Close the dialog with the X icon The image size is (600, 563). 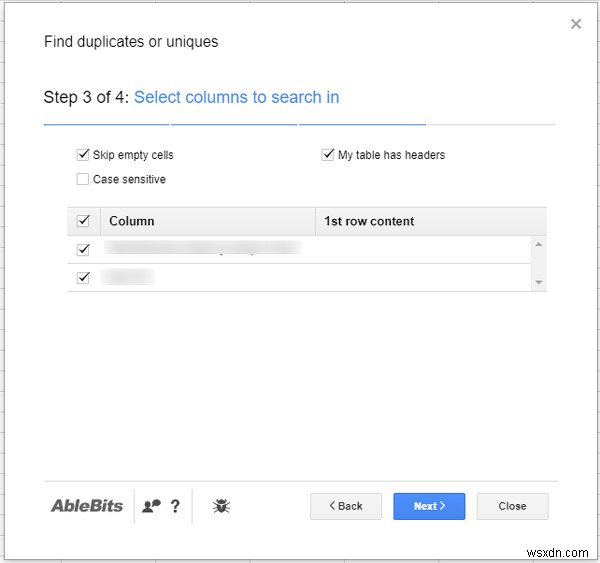(576, 24)
